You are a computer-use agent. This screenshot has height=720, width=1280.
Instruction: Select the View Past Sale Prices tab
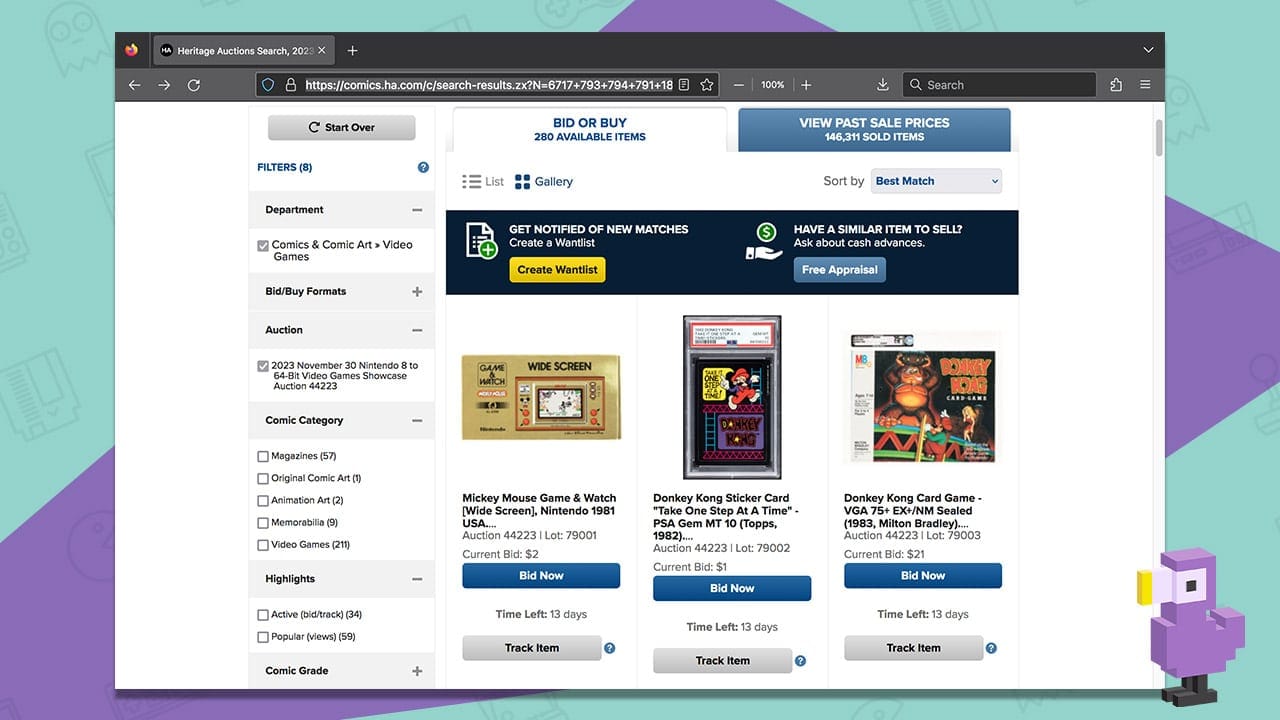[x=874, y=129]
